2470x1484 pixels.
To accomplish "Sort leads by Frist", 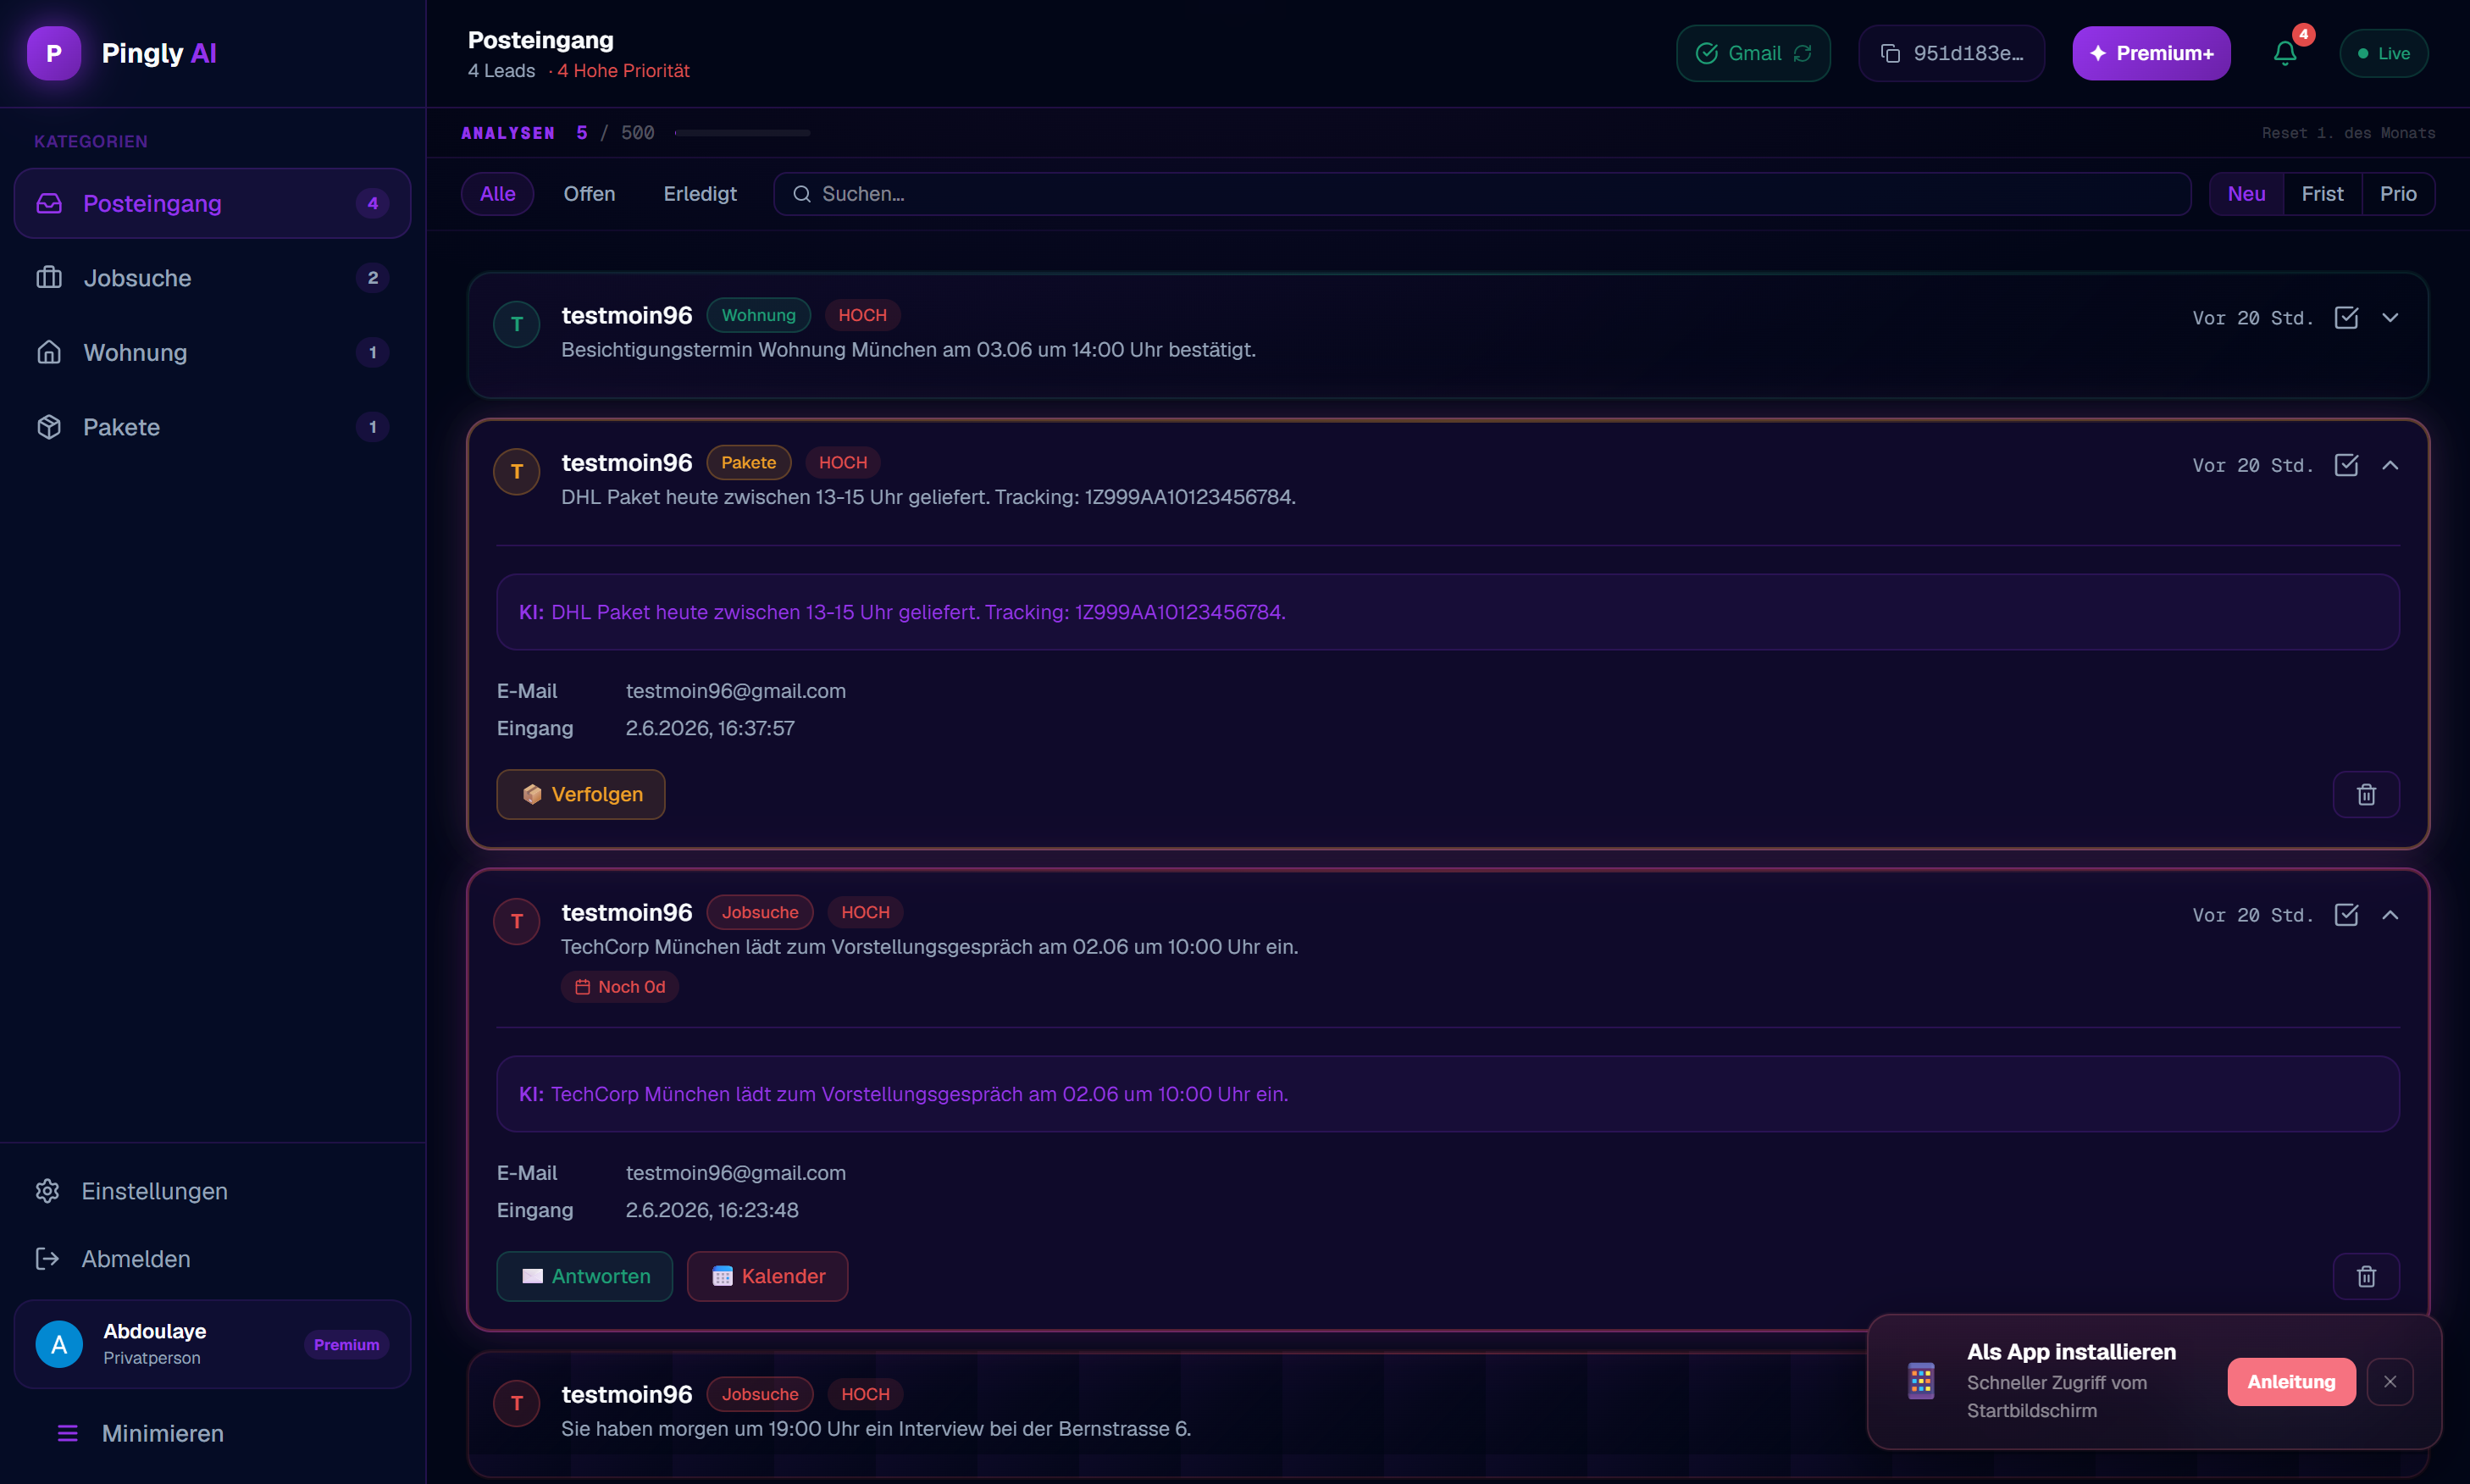I will (2322, 194).
